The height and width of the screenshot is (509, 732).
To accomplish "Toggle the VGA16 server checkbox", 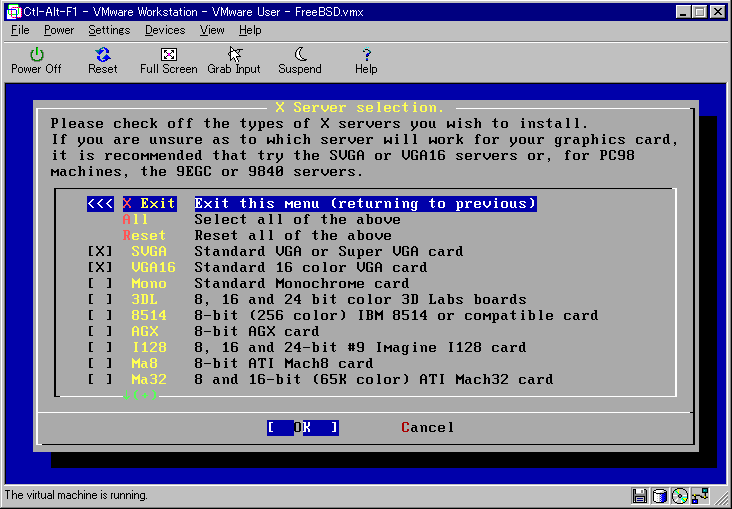I will click(100, 267).
